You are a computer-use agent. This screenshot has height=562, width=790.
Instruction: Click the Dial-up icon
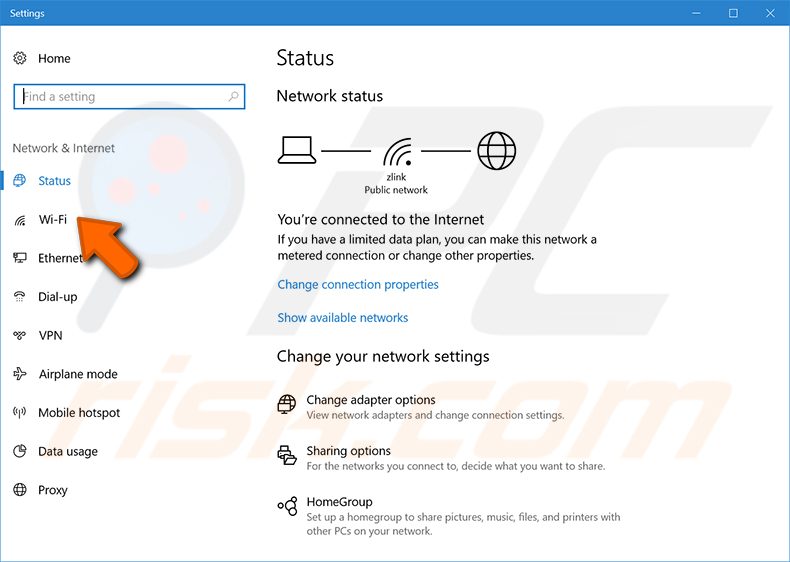(20, 296)
